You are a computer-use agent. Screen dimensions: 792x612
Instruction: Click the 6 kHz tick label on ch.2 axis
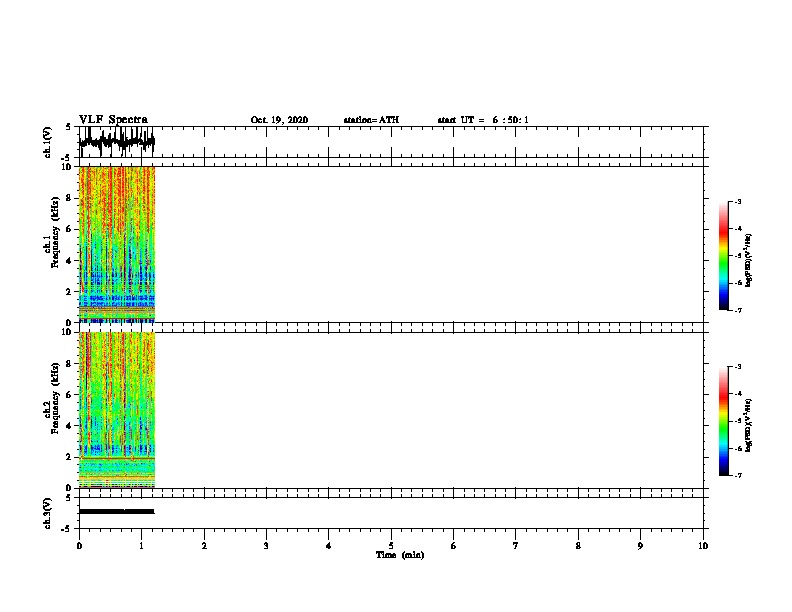[69, 395]
